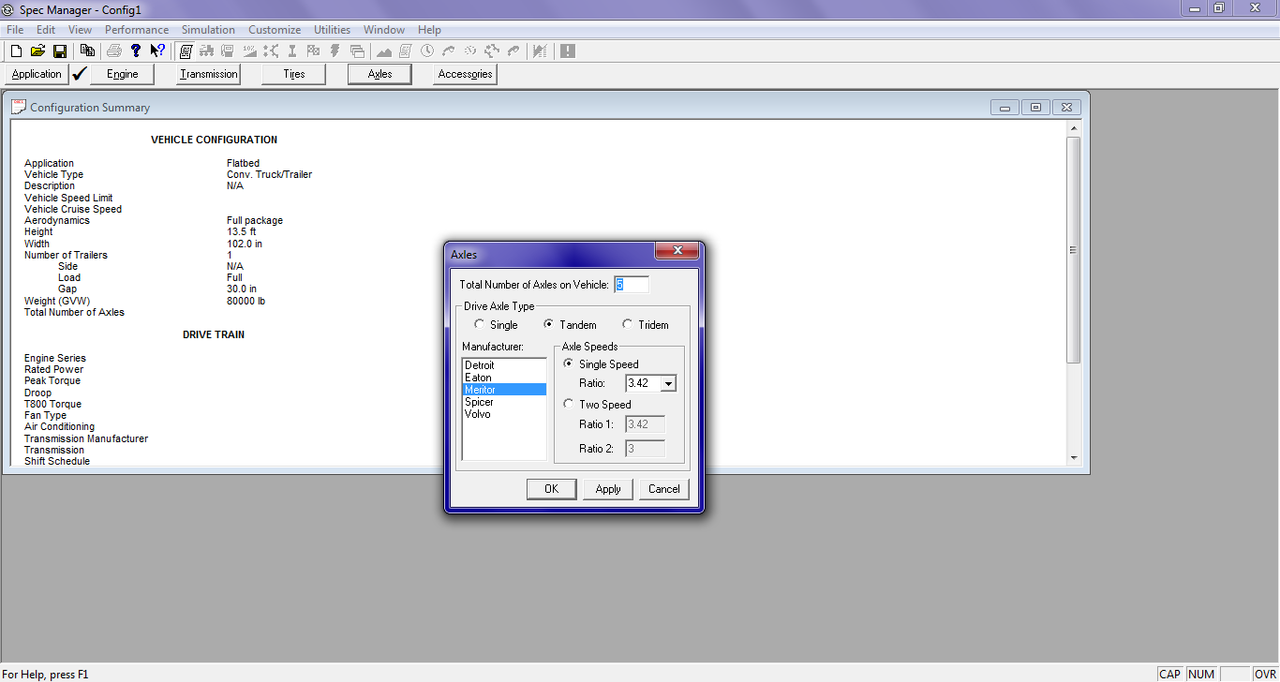
Task: Cancel the Axles dialog
Action: 664,489
